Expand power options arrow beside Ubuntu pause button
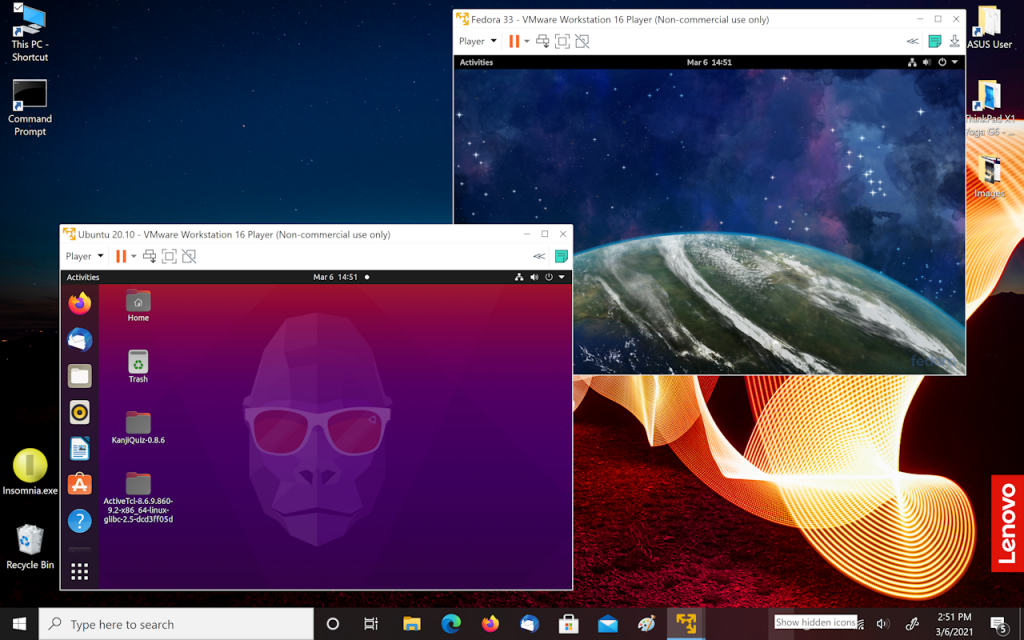Screen dimensions: 1024x640 [x=134, y=256]
